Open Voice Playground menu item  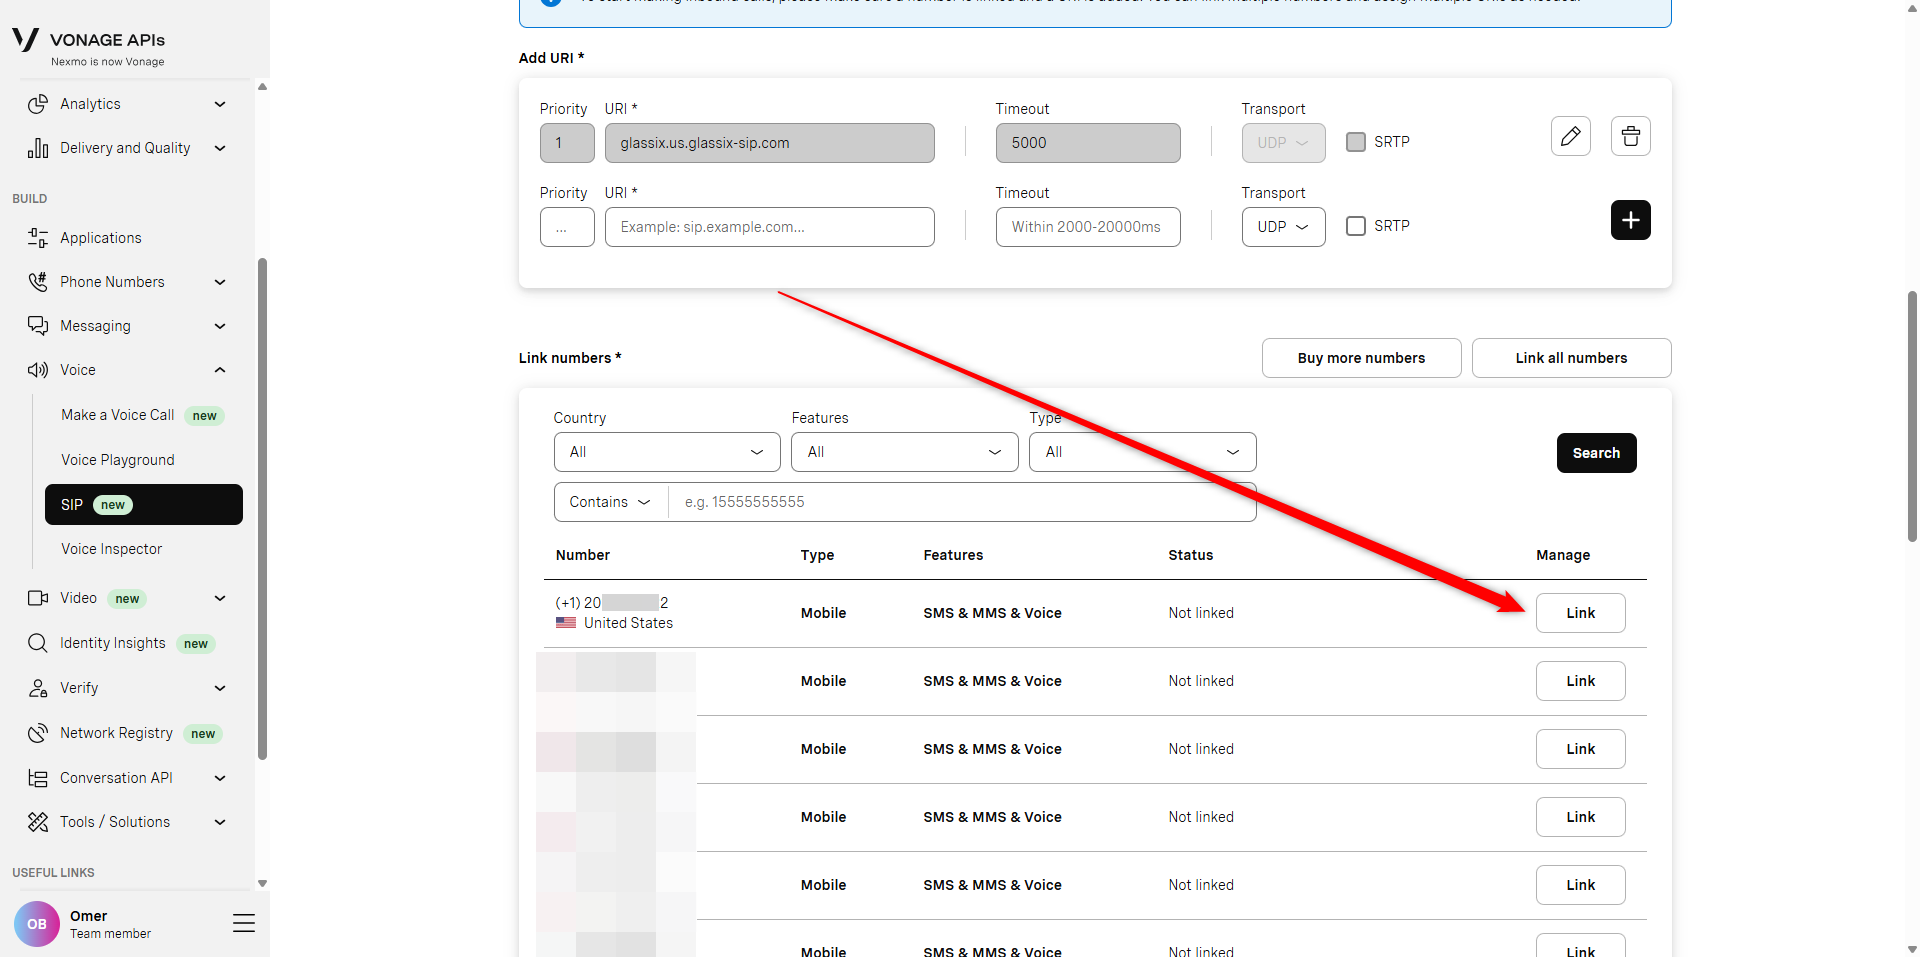point(143,460)
